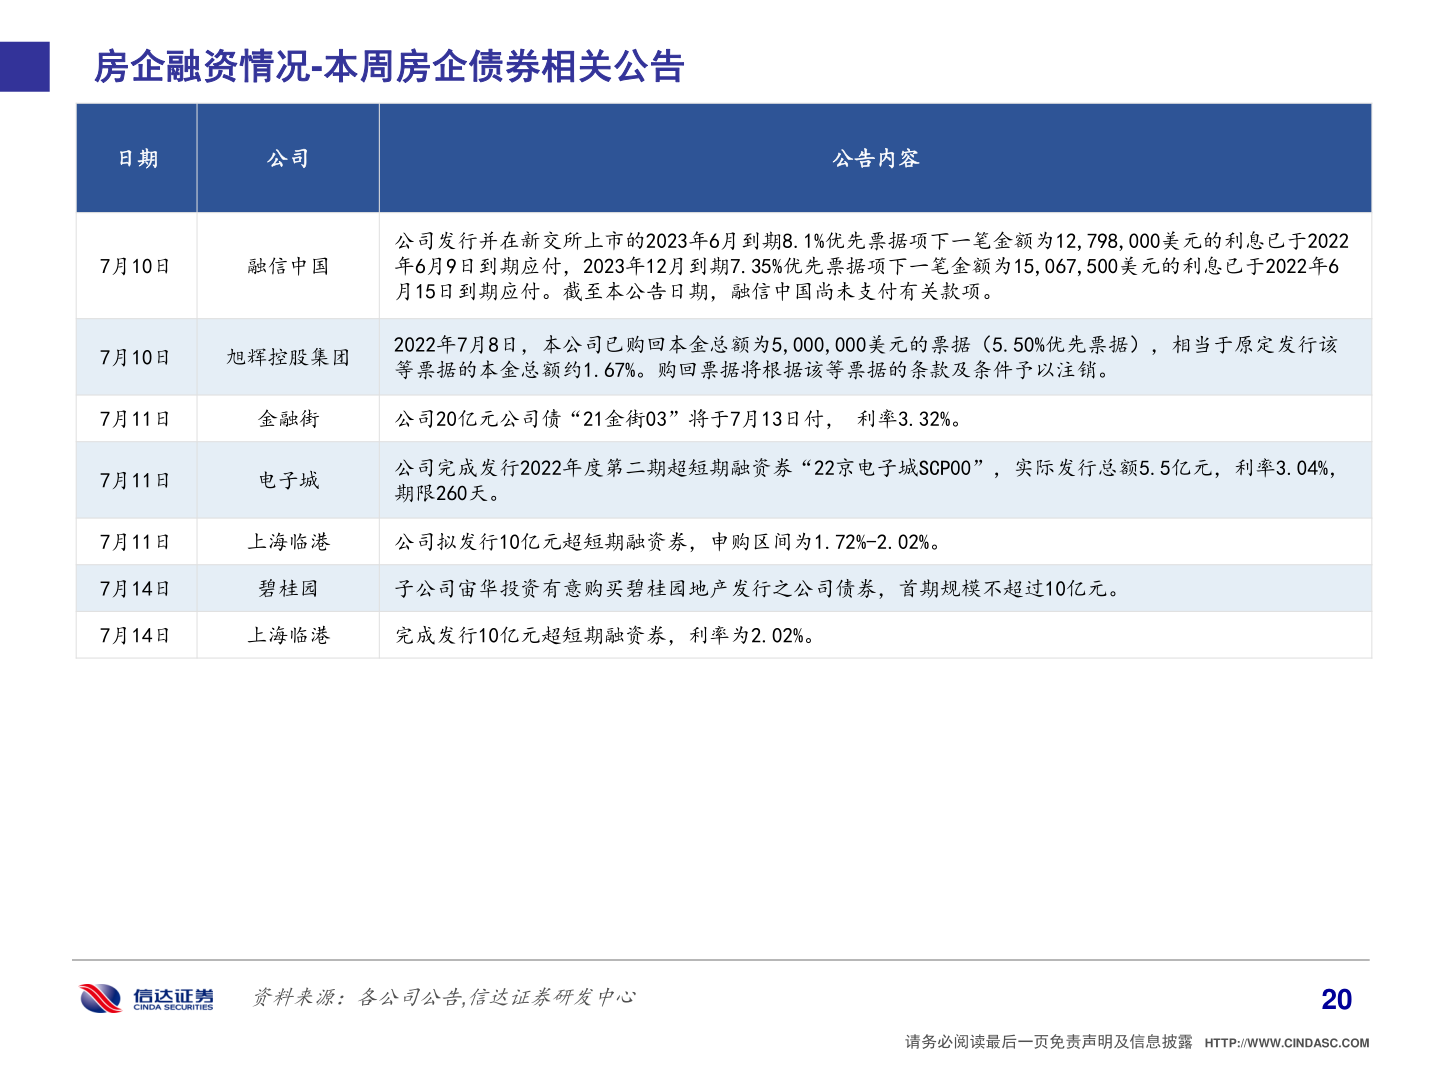Select the 融信中国 company cell
This screenshot has height=1080, width=1440.
[x=288, y=265]
